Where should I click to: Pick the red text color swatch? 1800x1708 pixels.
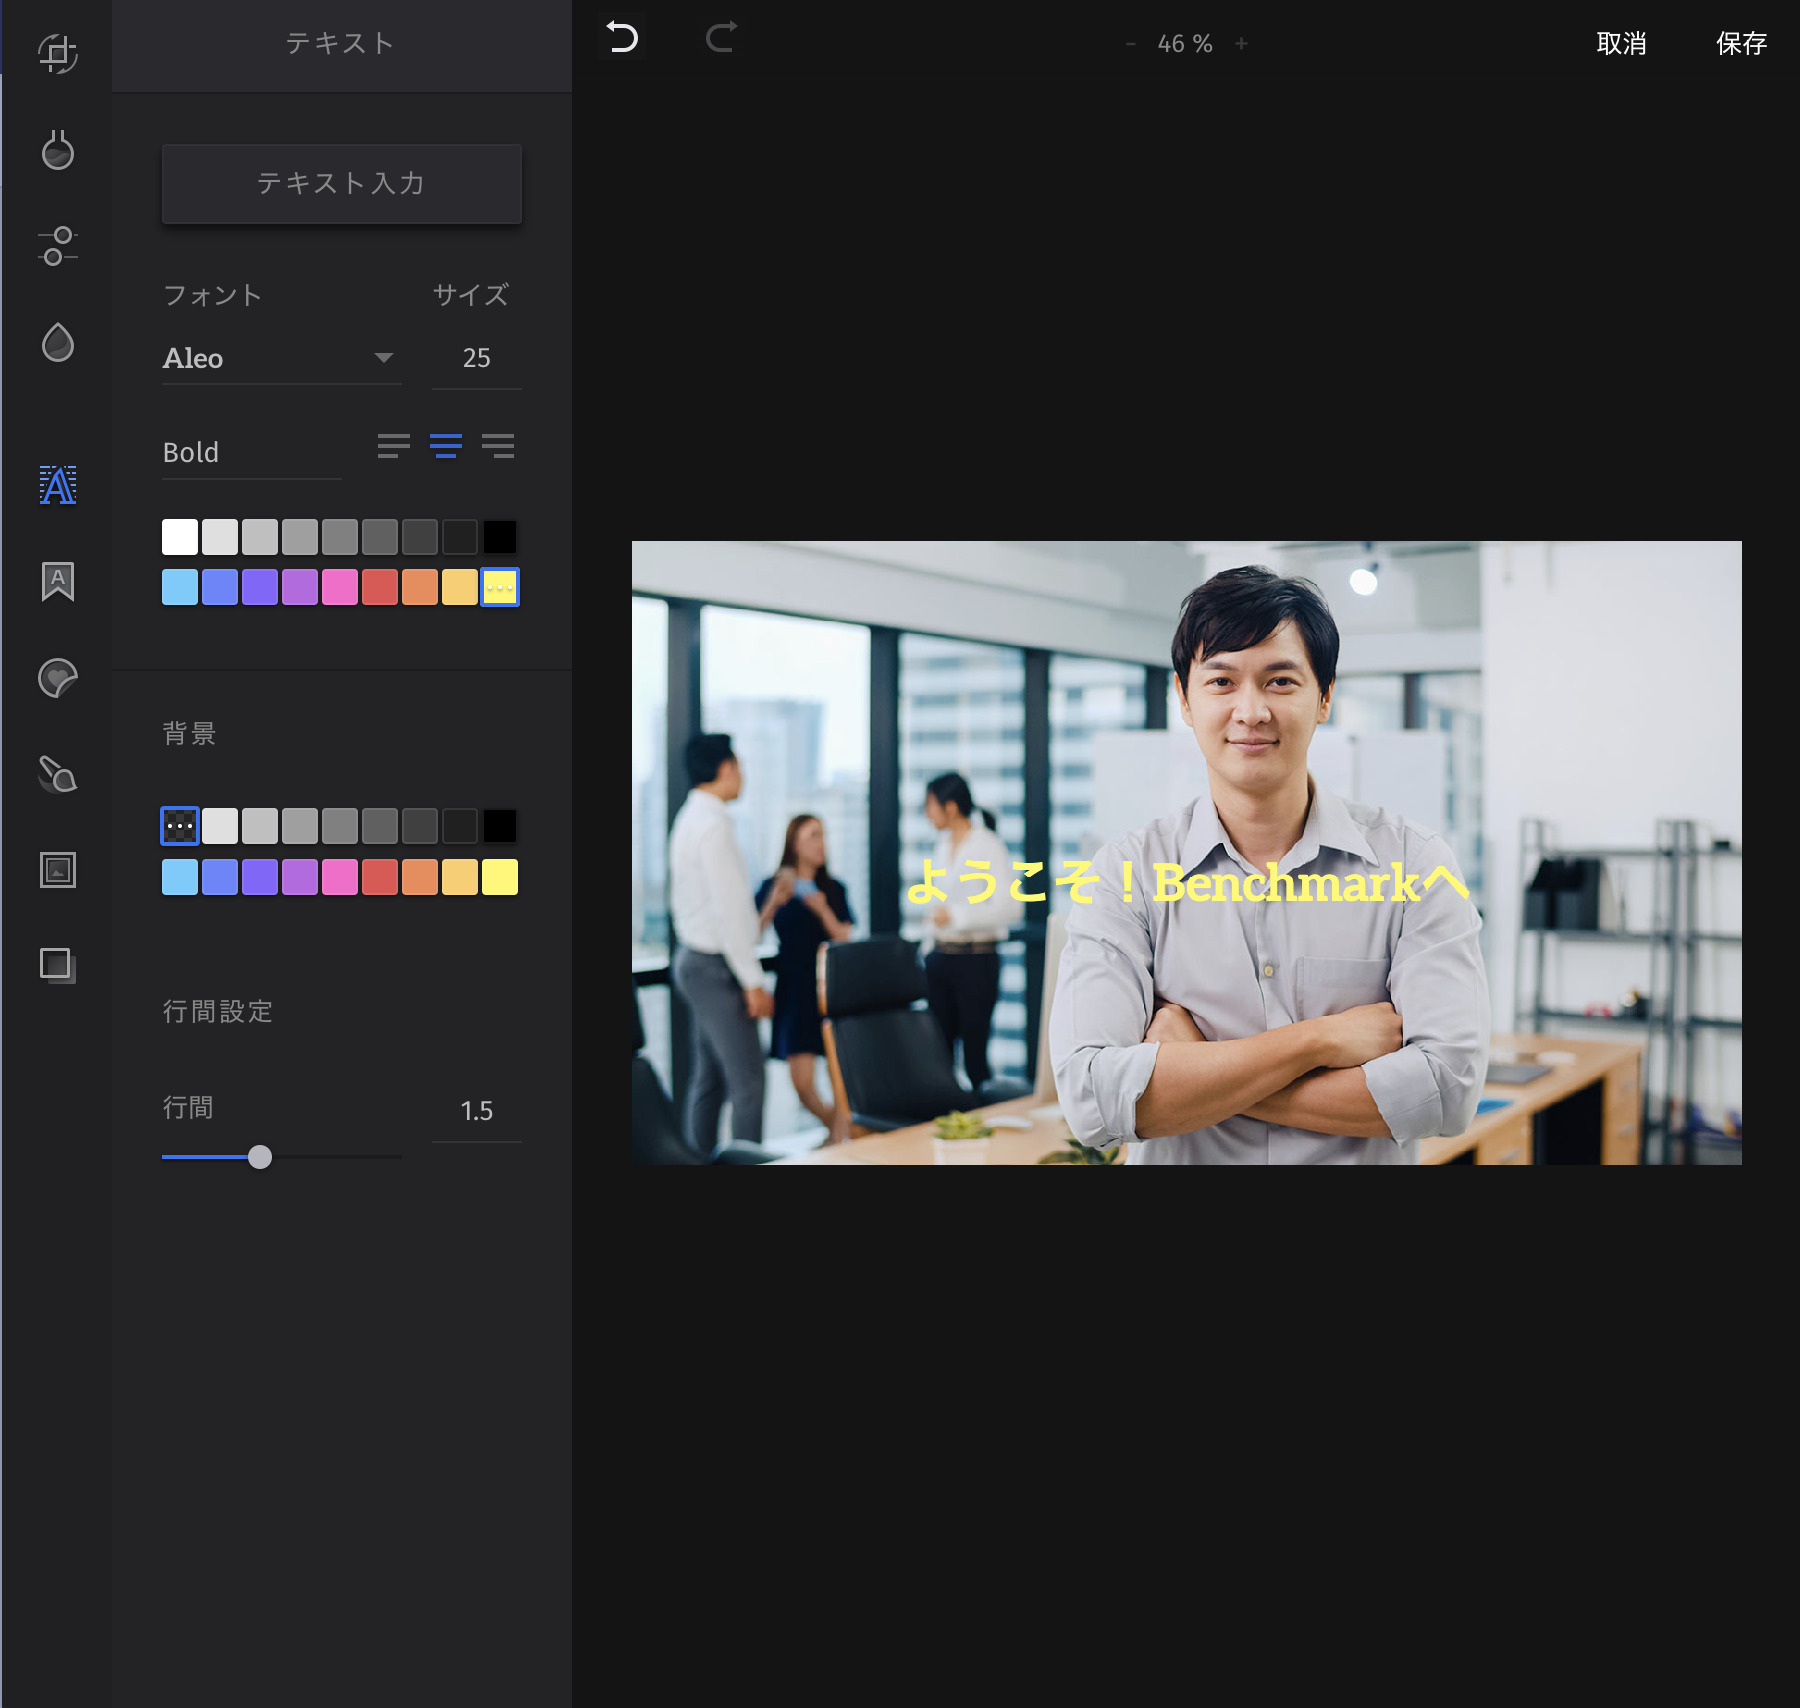pos(380,587)
